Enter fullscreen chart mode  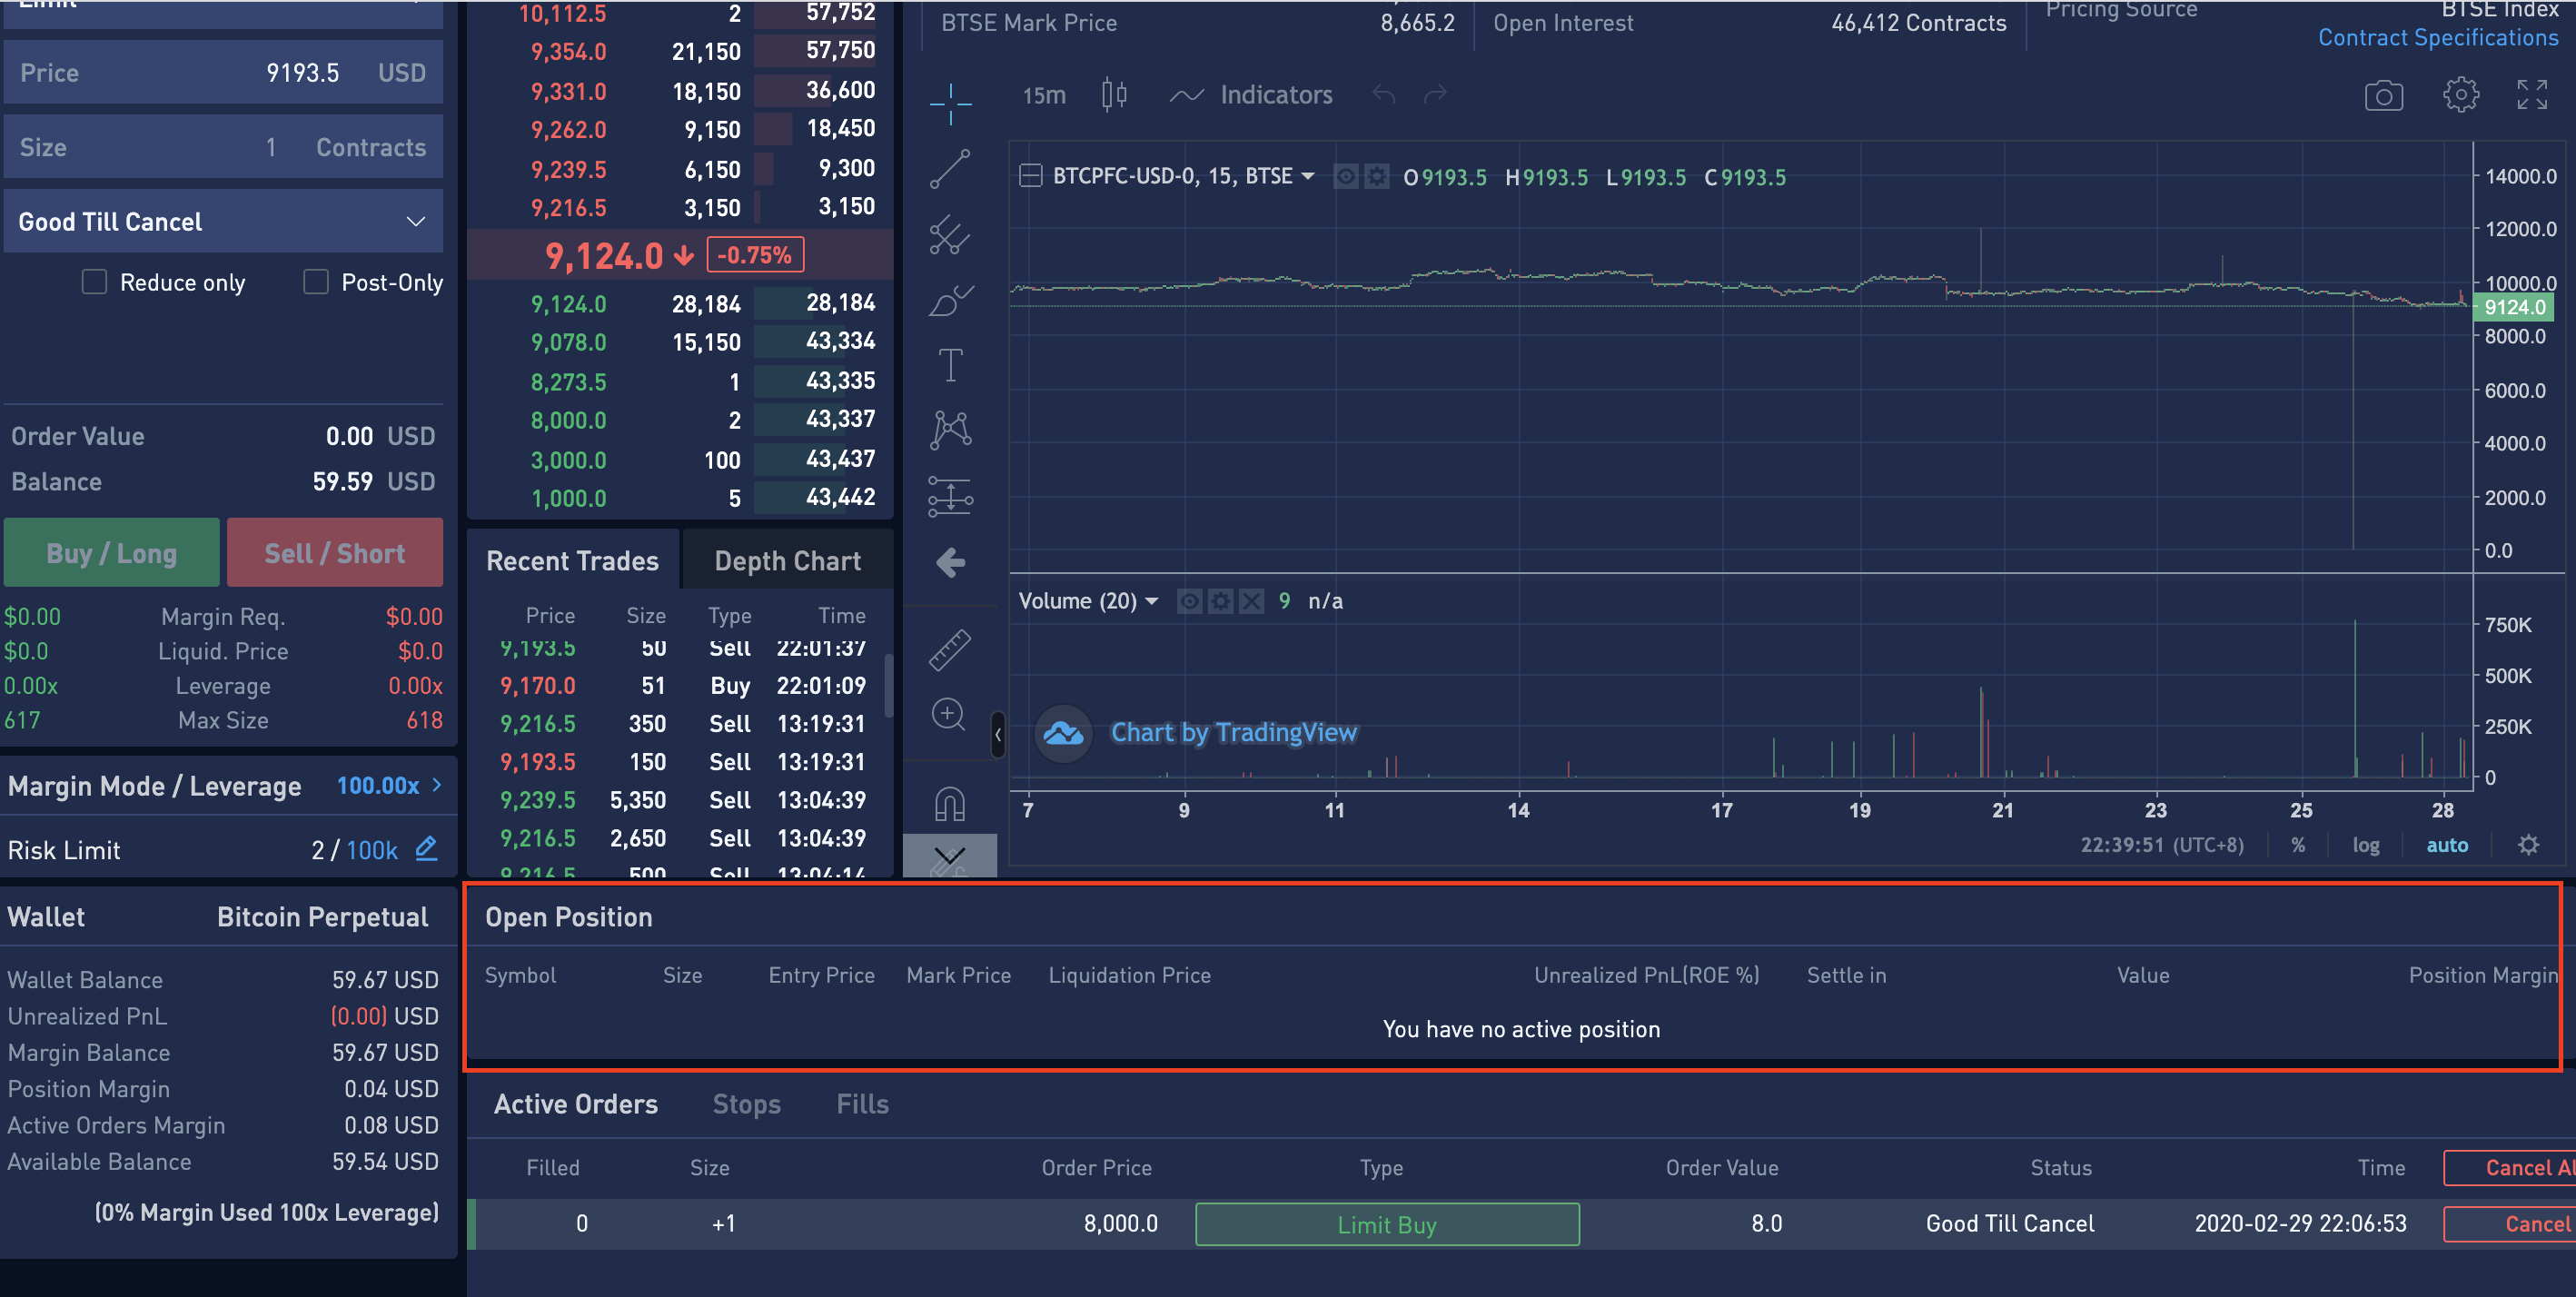(2532, 96)
